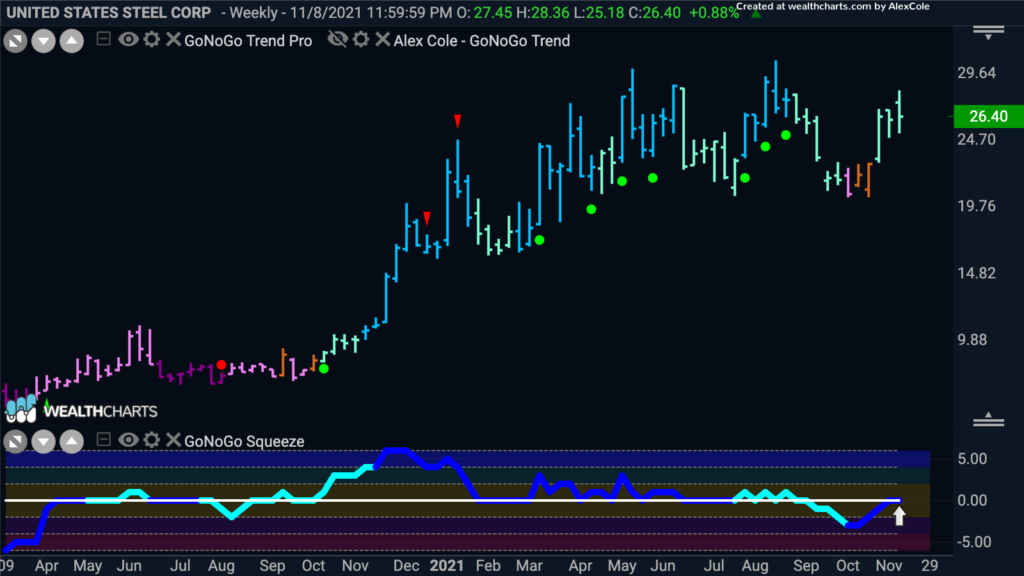Click the United States Steel Corp title

108,12
